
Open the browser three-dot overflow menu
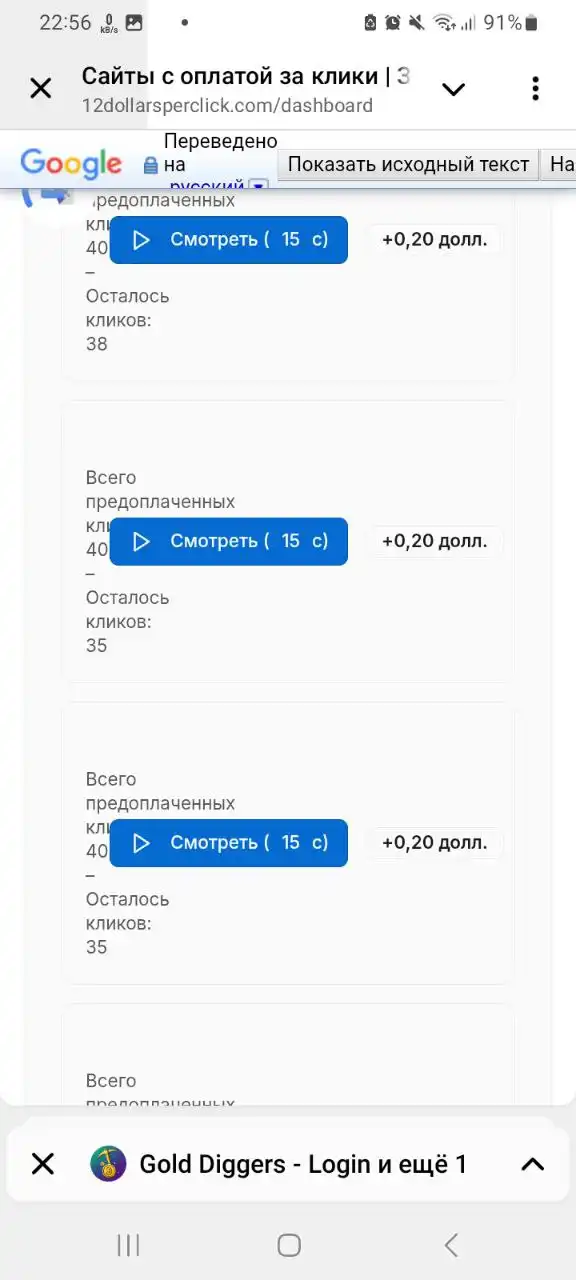click(x=536, y=88)
